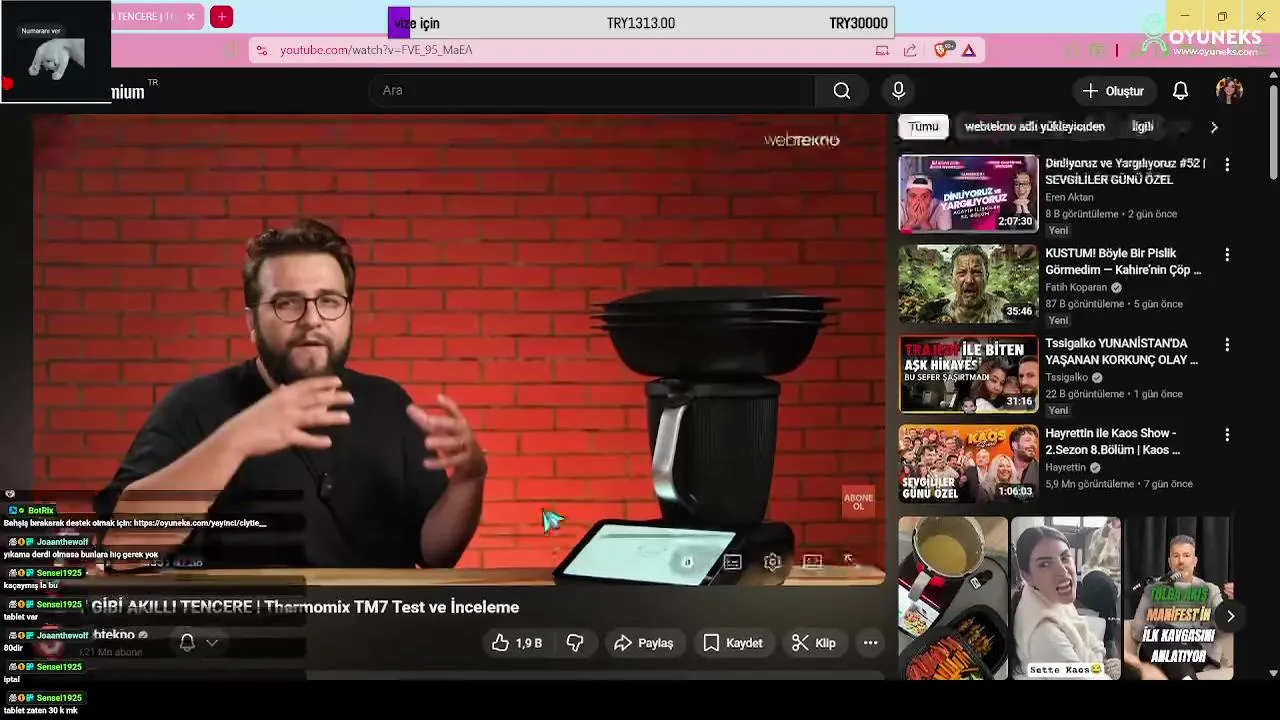Click the video title Thermomix TM7 Test ve İnceleme
The width and height of the screenshot is (1280, 720).
pos(305,607)
